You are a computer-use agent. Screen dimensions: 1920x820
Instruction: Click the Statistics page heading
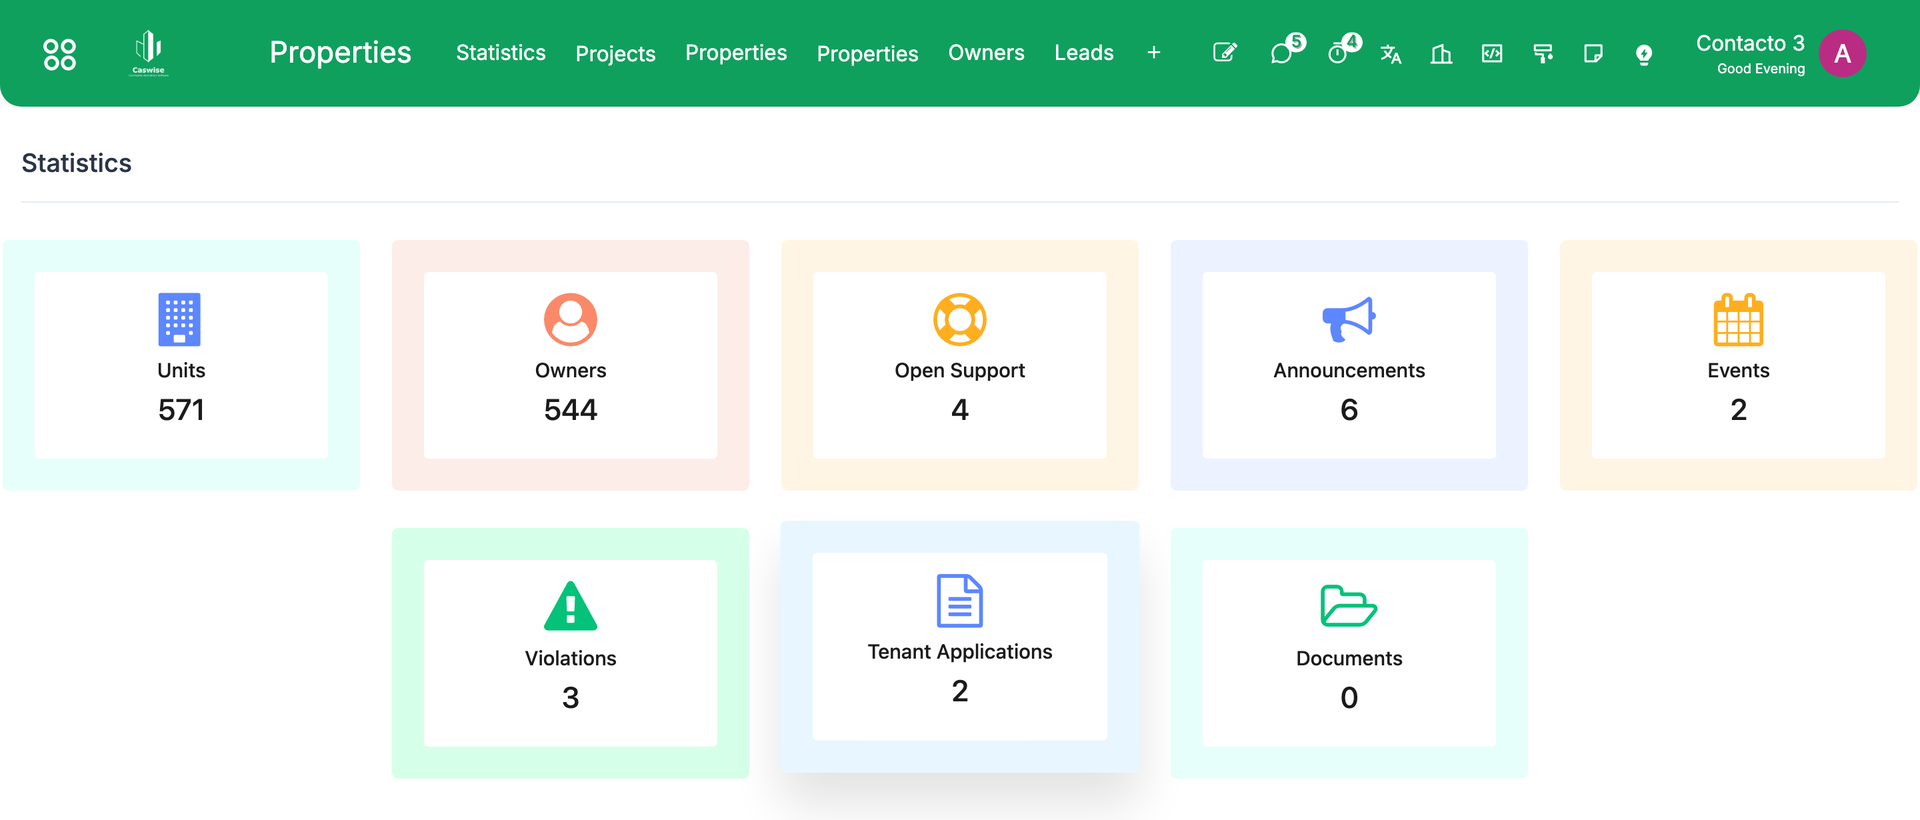point(77,163)
